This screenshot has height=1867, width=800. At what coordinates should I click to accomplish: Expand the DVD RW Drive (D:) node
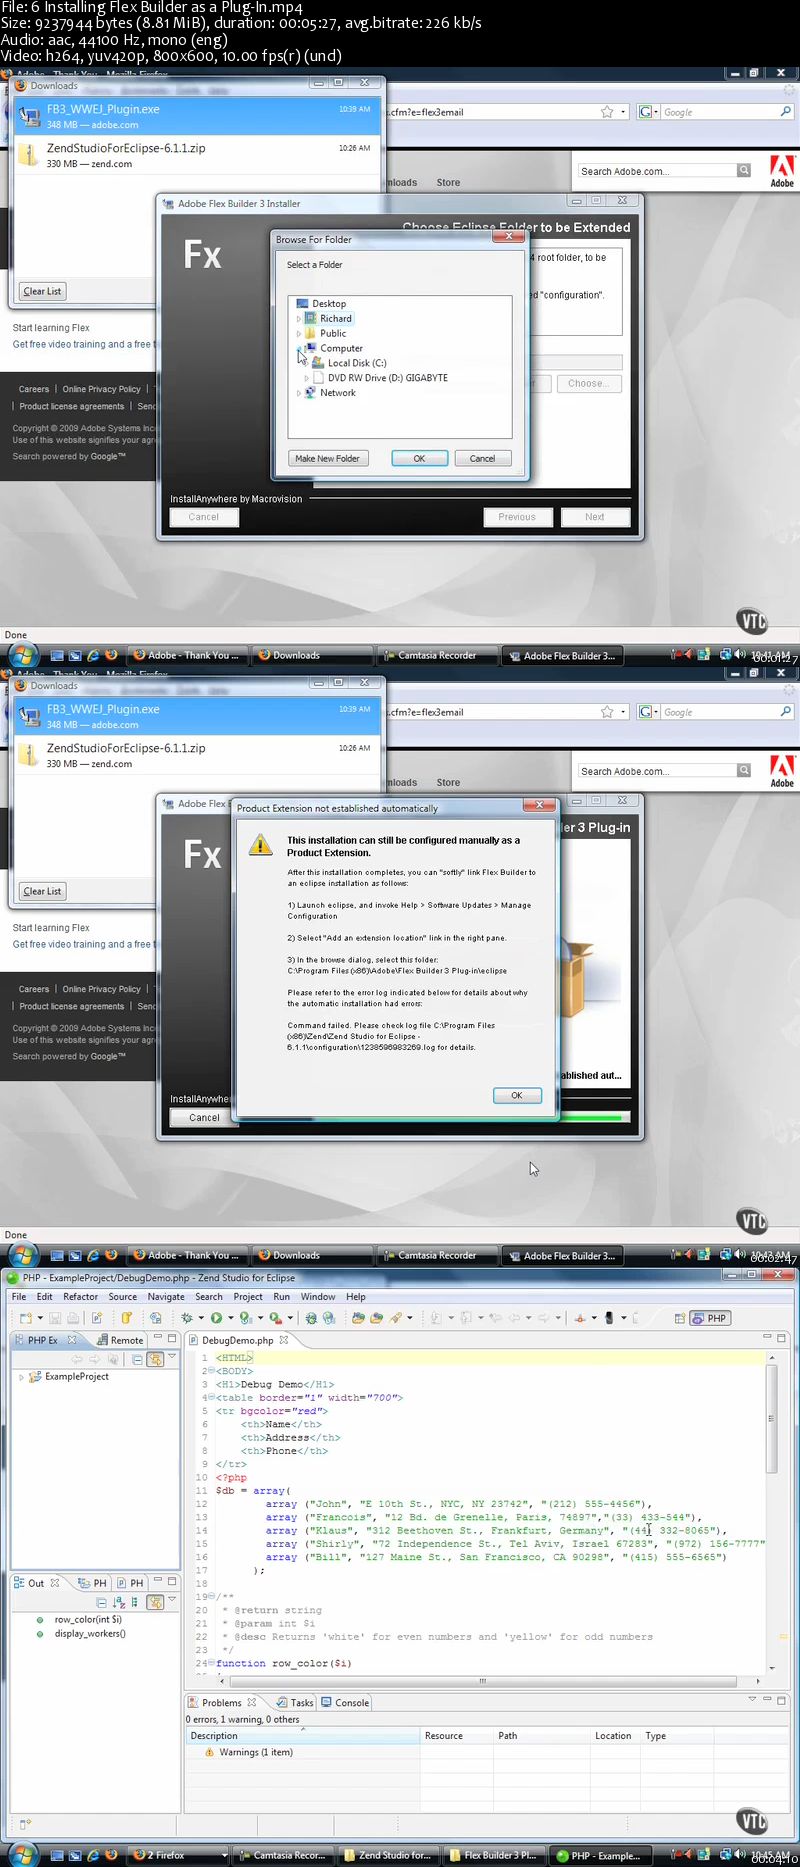tap(306, 378)
